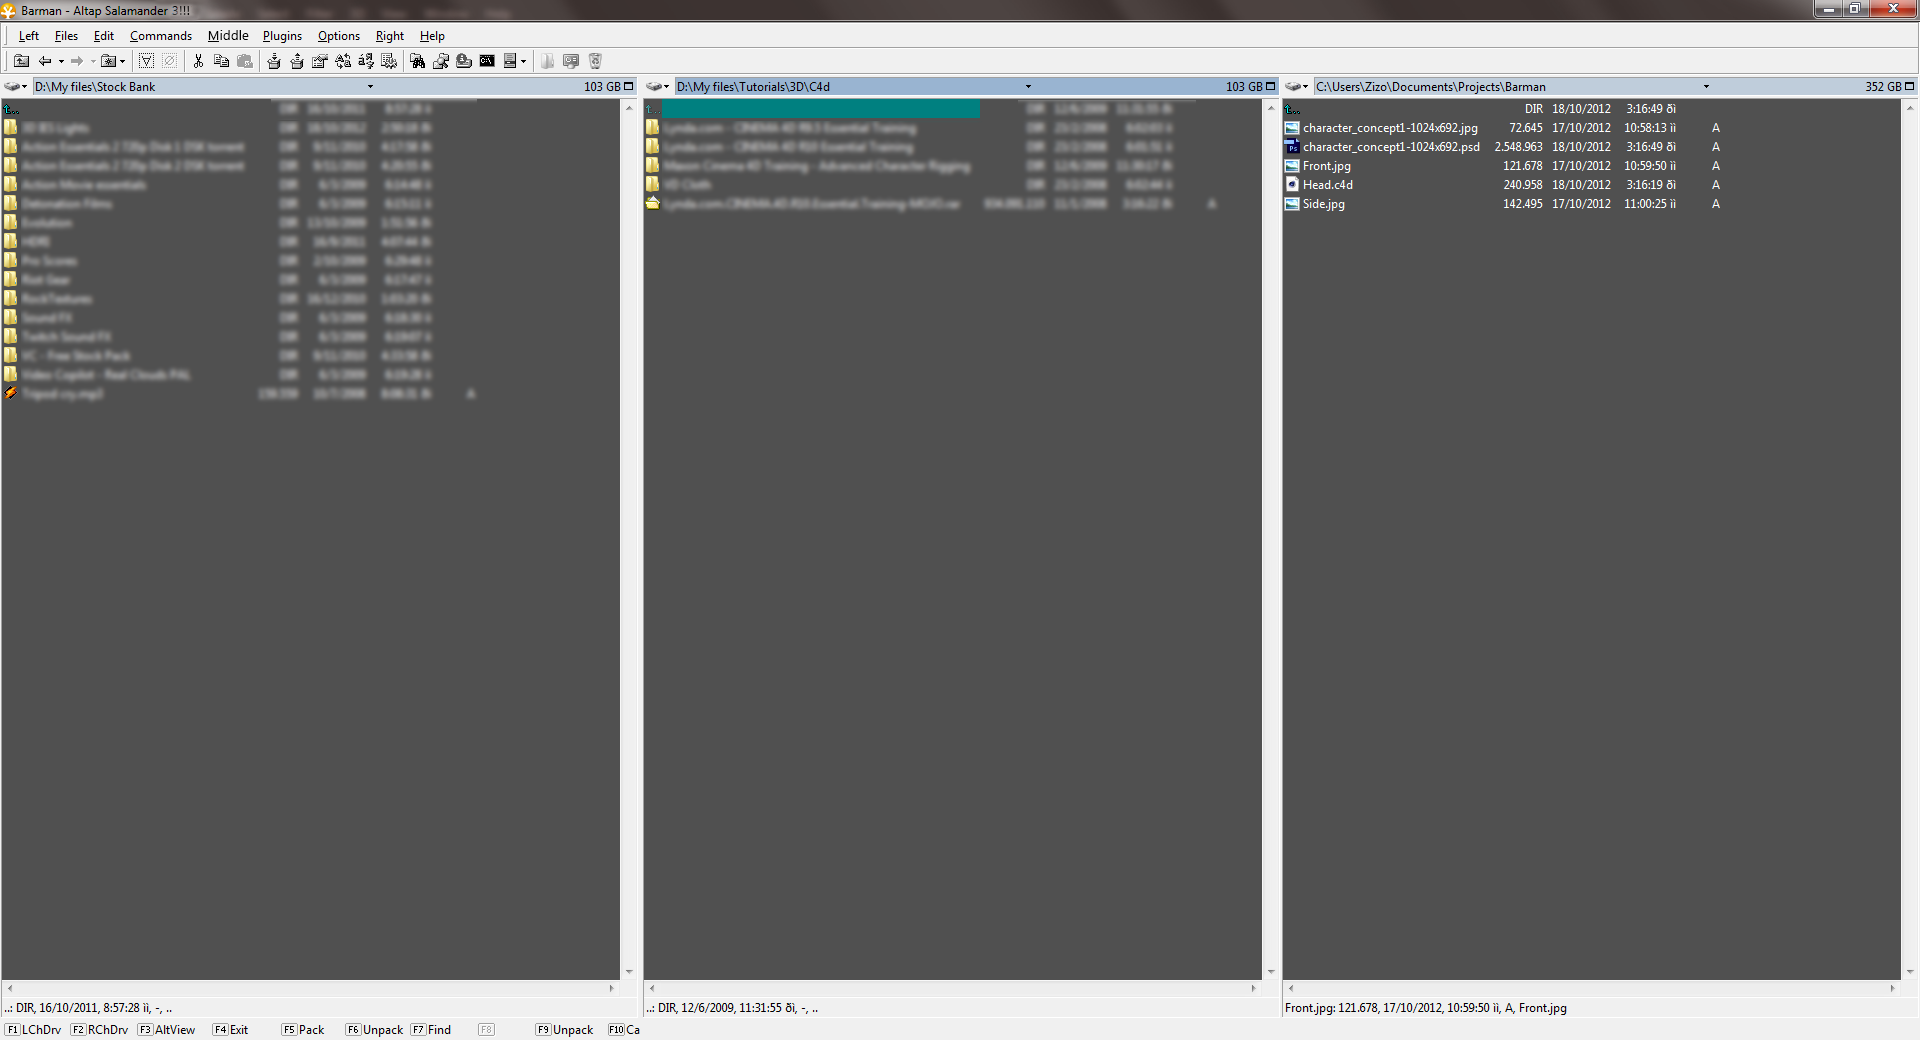The width and height of the screenshot is (1920, 1040).
Task: Click the Change attributes/properties icon
Action: 320,61
